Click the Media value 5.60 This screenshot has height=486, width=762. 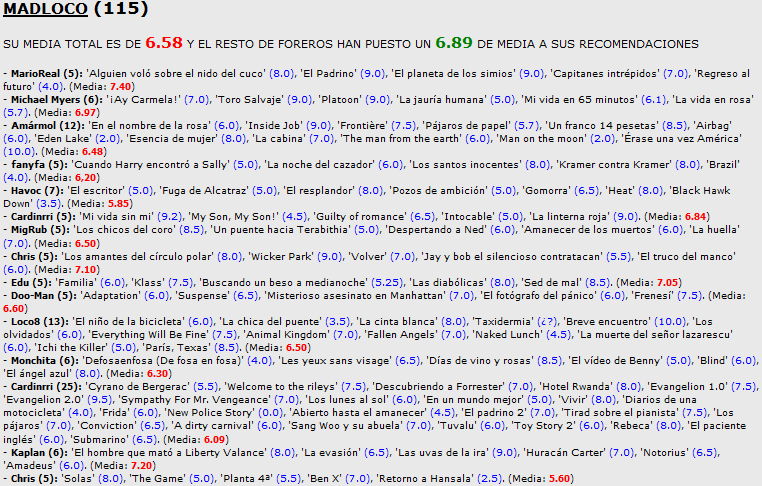559,478
